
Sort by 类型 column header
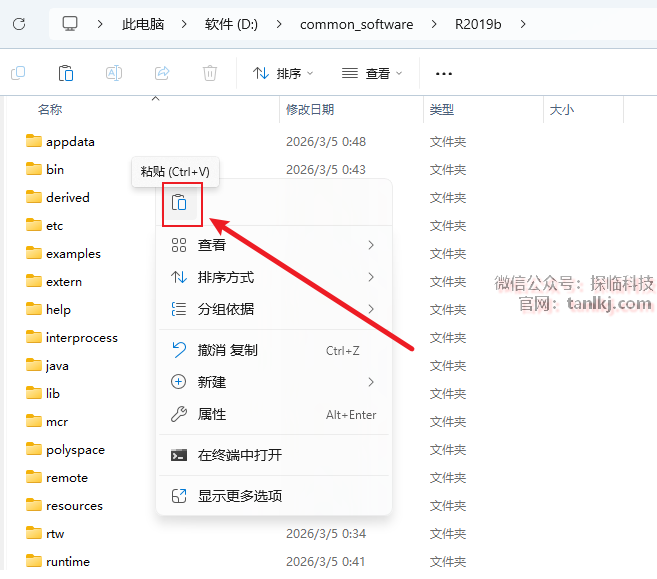click(442, 110)
